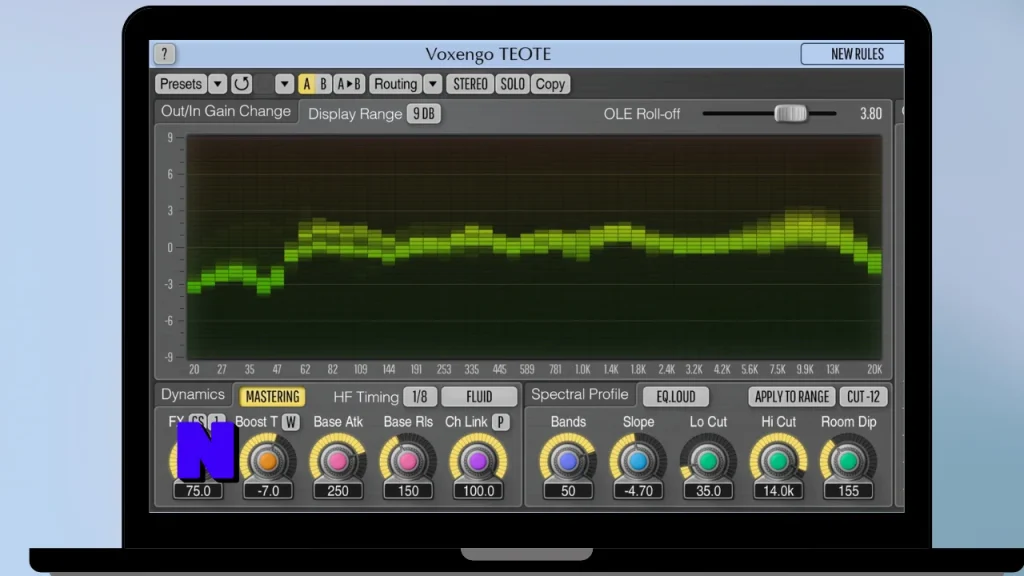
Task: Open the help question mark button
Action: (x=165, y=54)
